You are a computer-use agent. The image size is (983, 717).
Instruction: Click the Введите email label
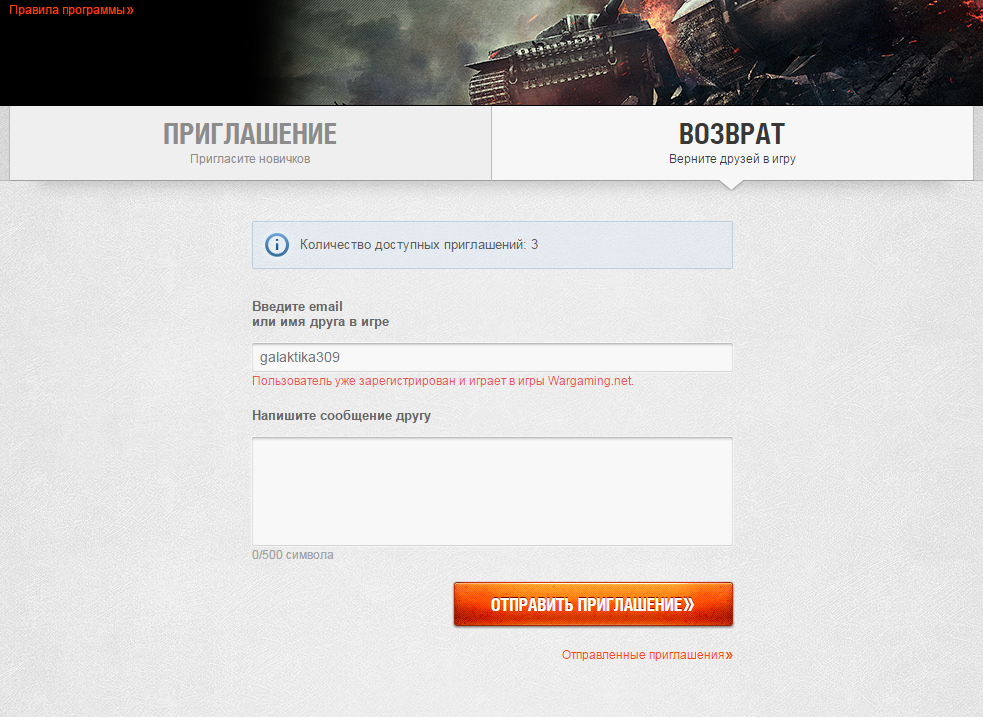tap(320, 314)
